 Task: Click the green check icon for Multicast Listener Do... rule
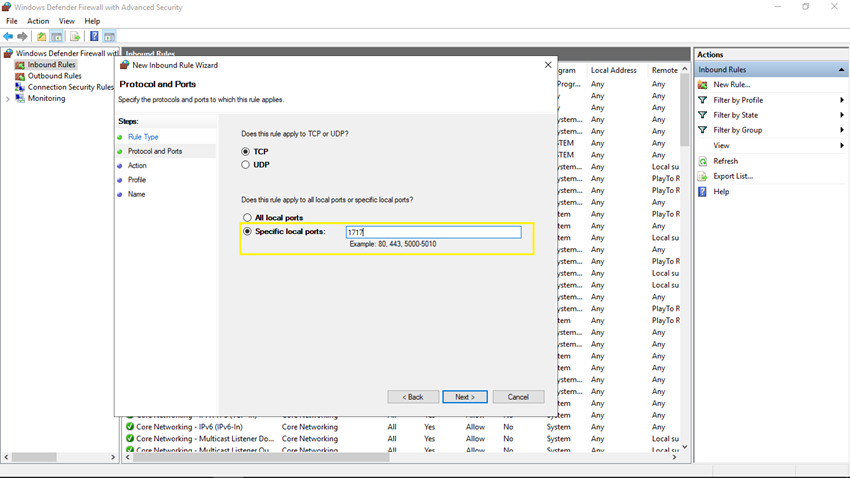(130, 438)
